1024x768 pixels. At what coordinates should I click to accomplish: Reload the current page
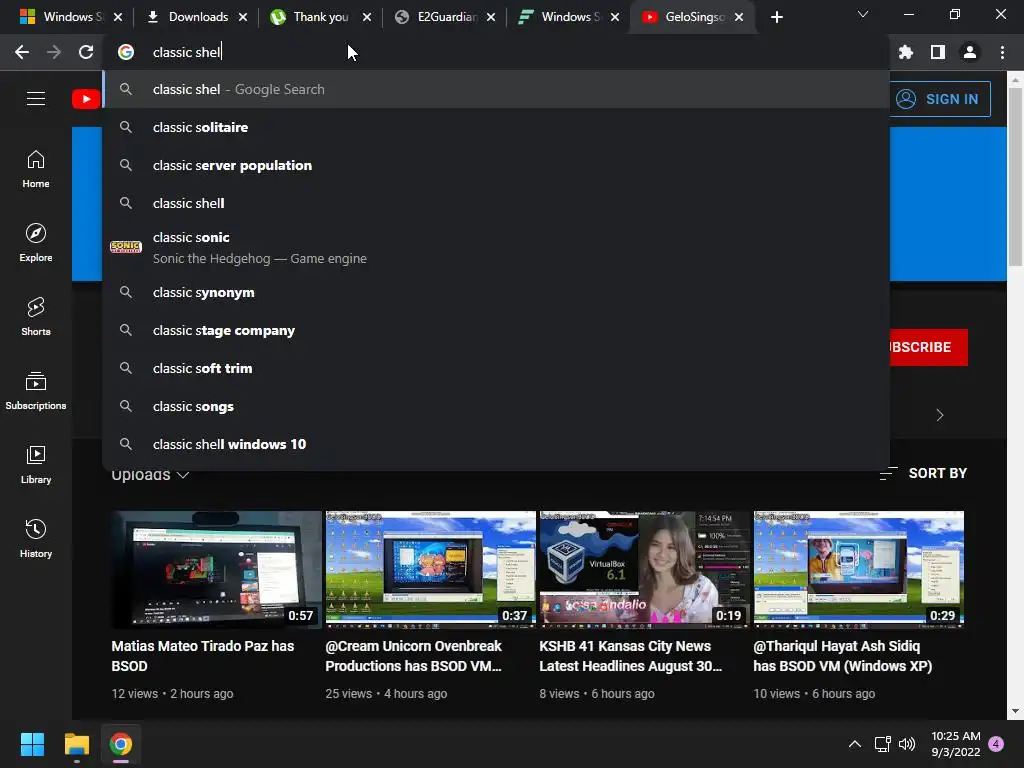pos(86,52)
